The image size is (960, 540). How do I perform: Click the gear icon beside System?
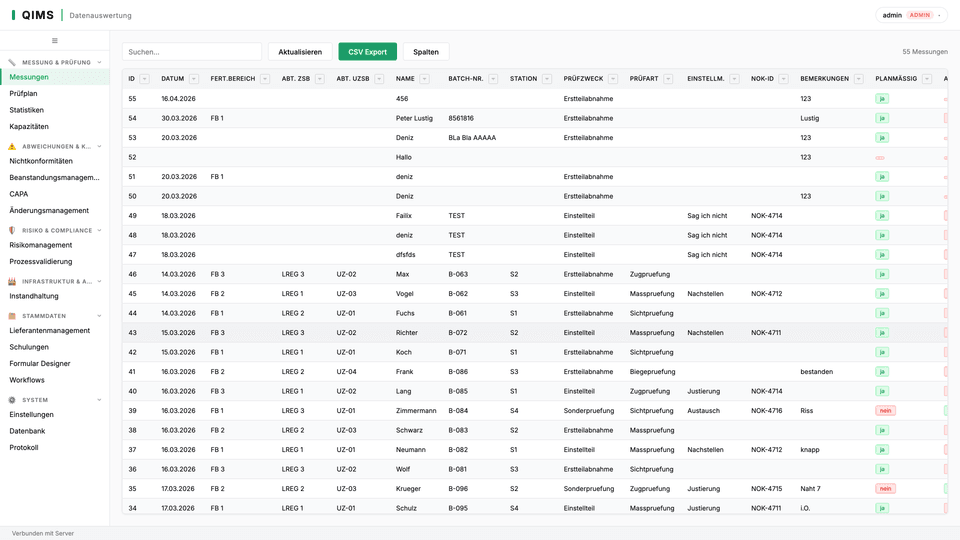tap(12, 400)
